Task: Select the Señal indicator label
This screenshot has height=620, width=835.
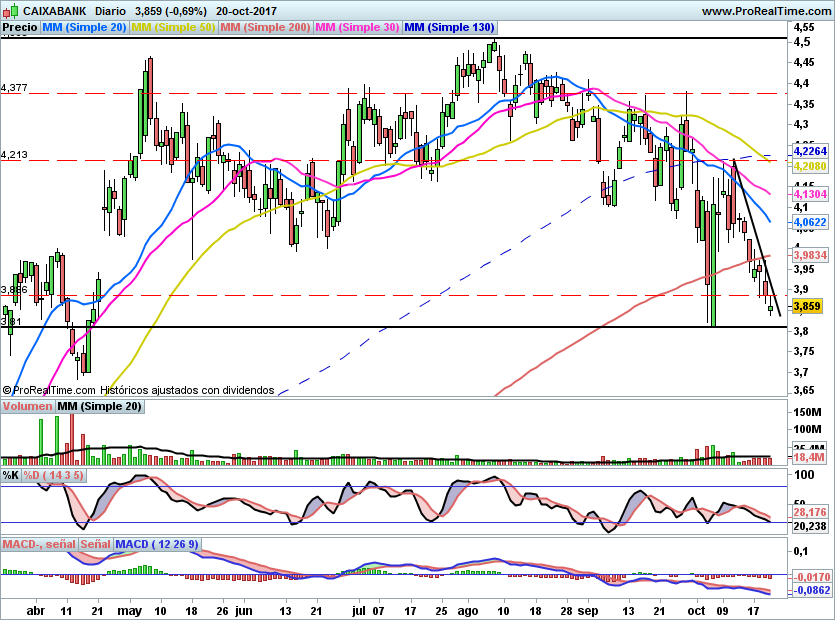Action: pos(96,545)
